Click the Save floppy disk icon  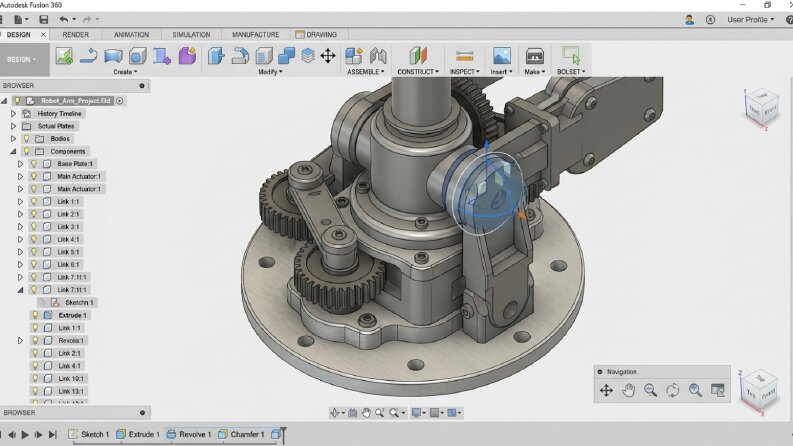pyautogui.click(x=43, y=19)
